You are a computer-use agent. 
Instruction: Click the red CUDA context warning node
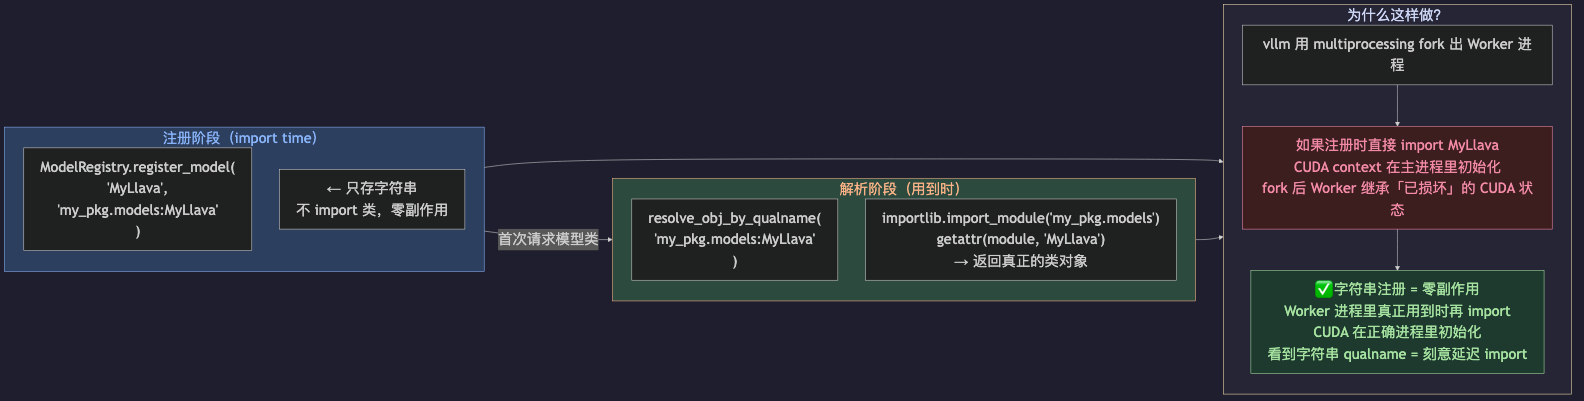(1397, 177)
